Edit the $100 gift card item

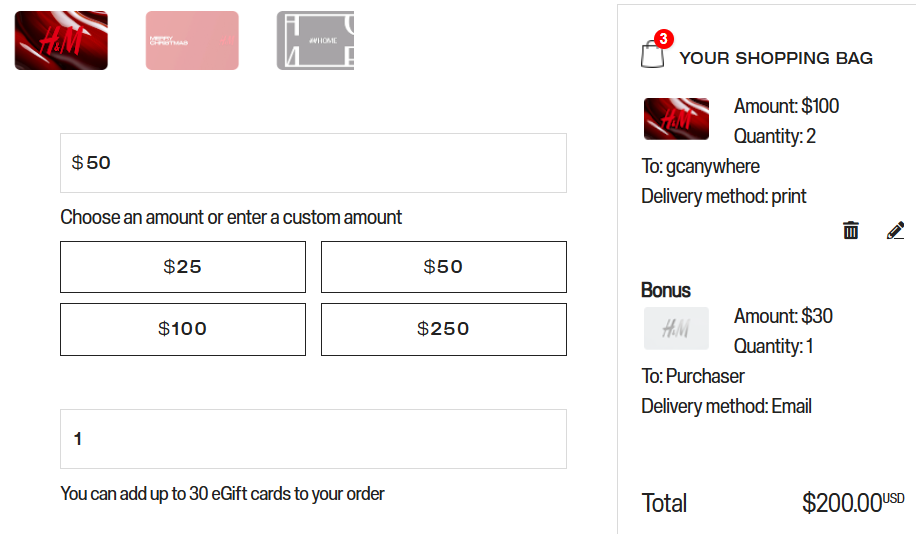[895, 231]
